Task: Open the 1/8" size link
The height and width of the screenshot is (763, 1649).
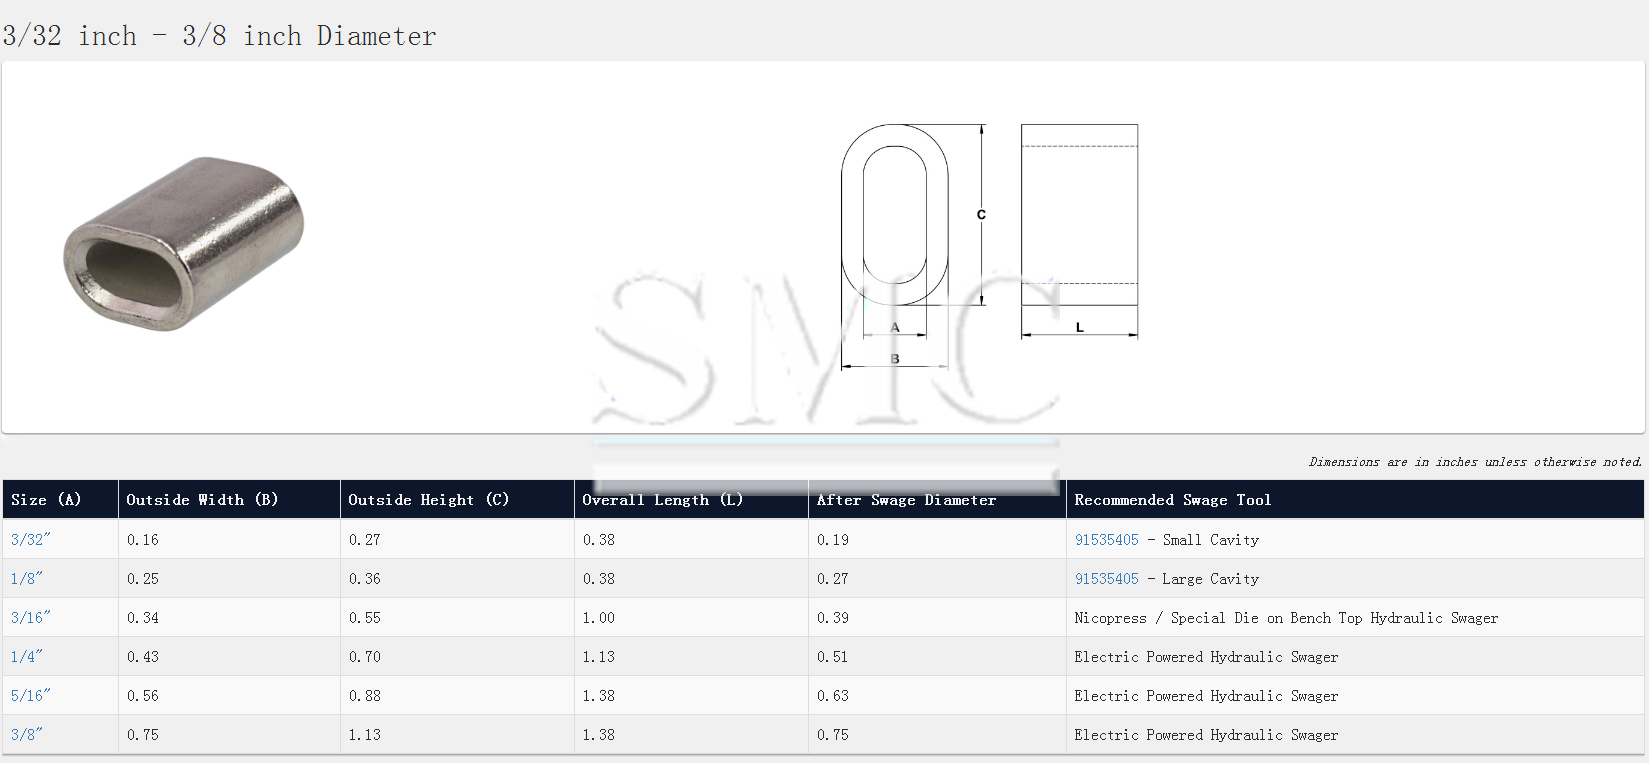Action: 26,579
